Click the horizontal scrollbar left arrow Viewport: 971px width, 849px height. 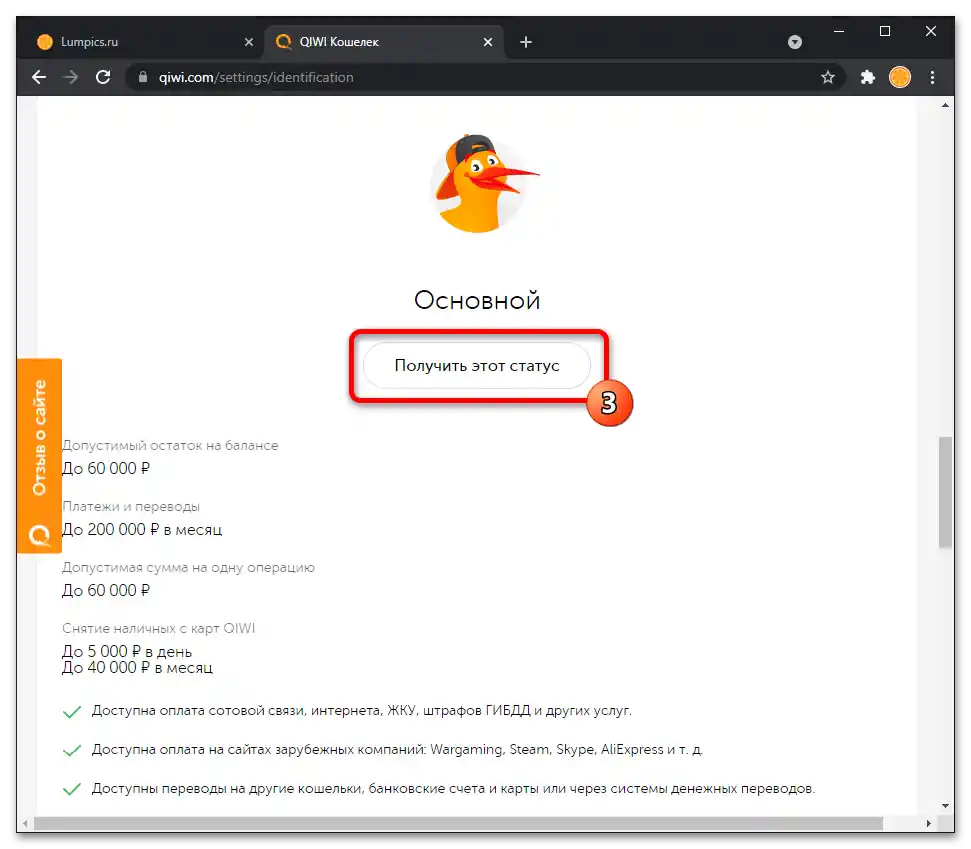point(25,823)
